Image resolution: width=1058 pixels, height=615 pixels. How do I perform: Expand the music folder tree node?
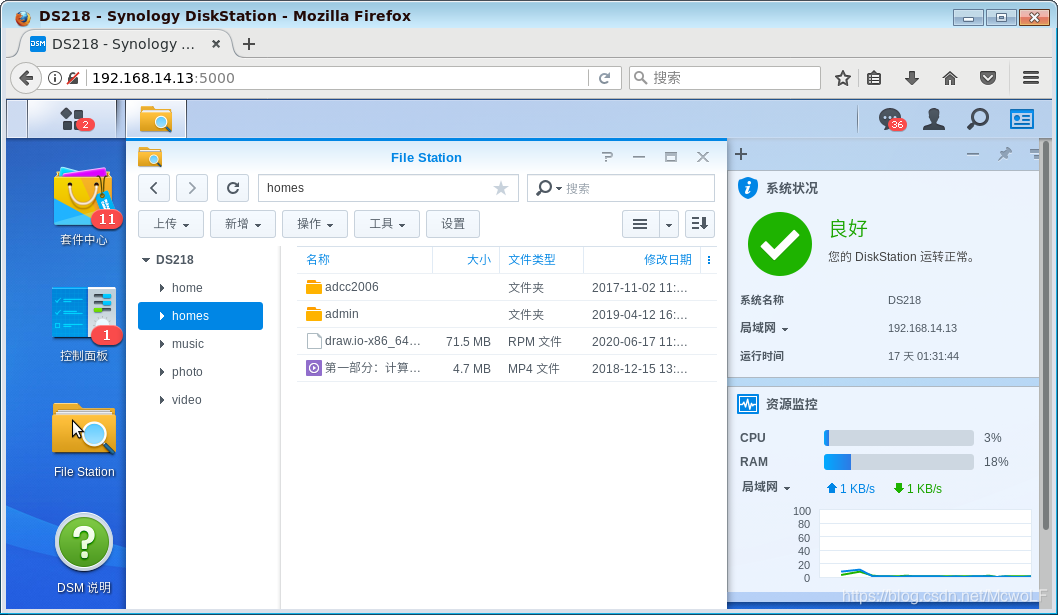click(162, 344)
